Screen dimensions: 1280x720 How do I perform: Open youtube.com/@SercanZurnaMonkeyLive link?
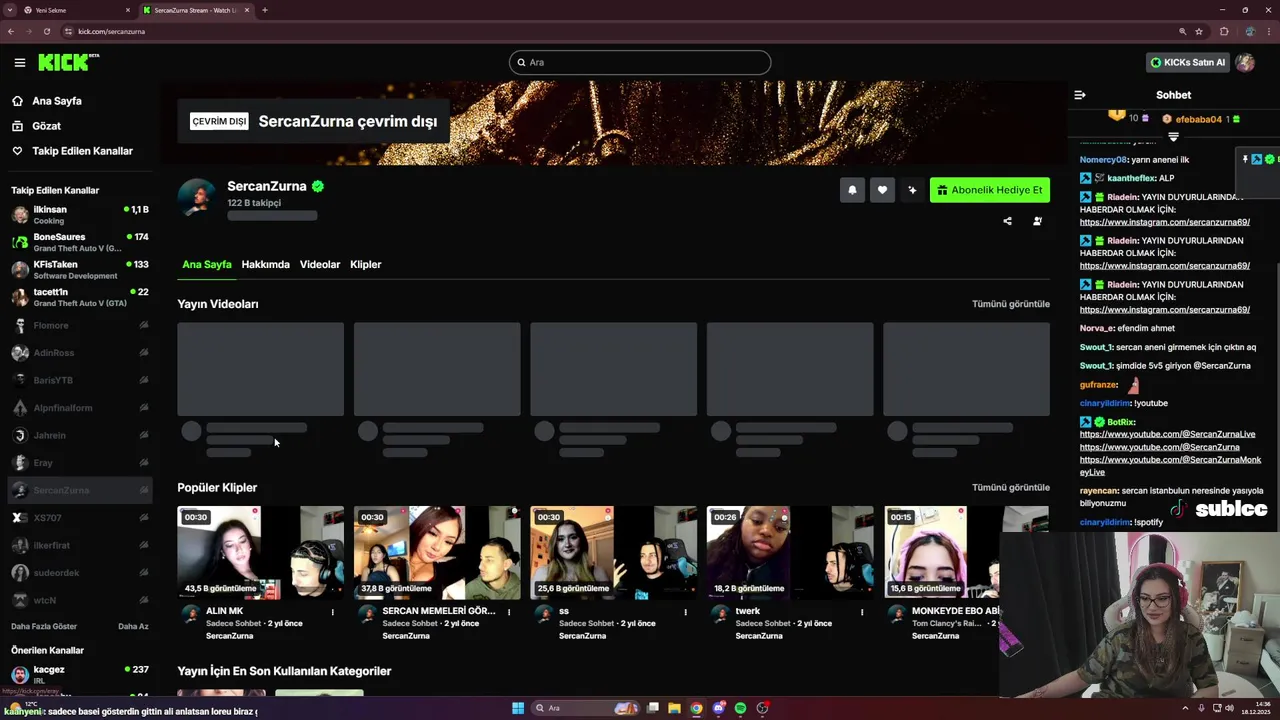click(1170, 466)
